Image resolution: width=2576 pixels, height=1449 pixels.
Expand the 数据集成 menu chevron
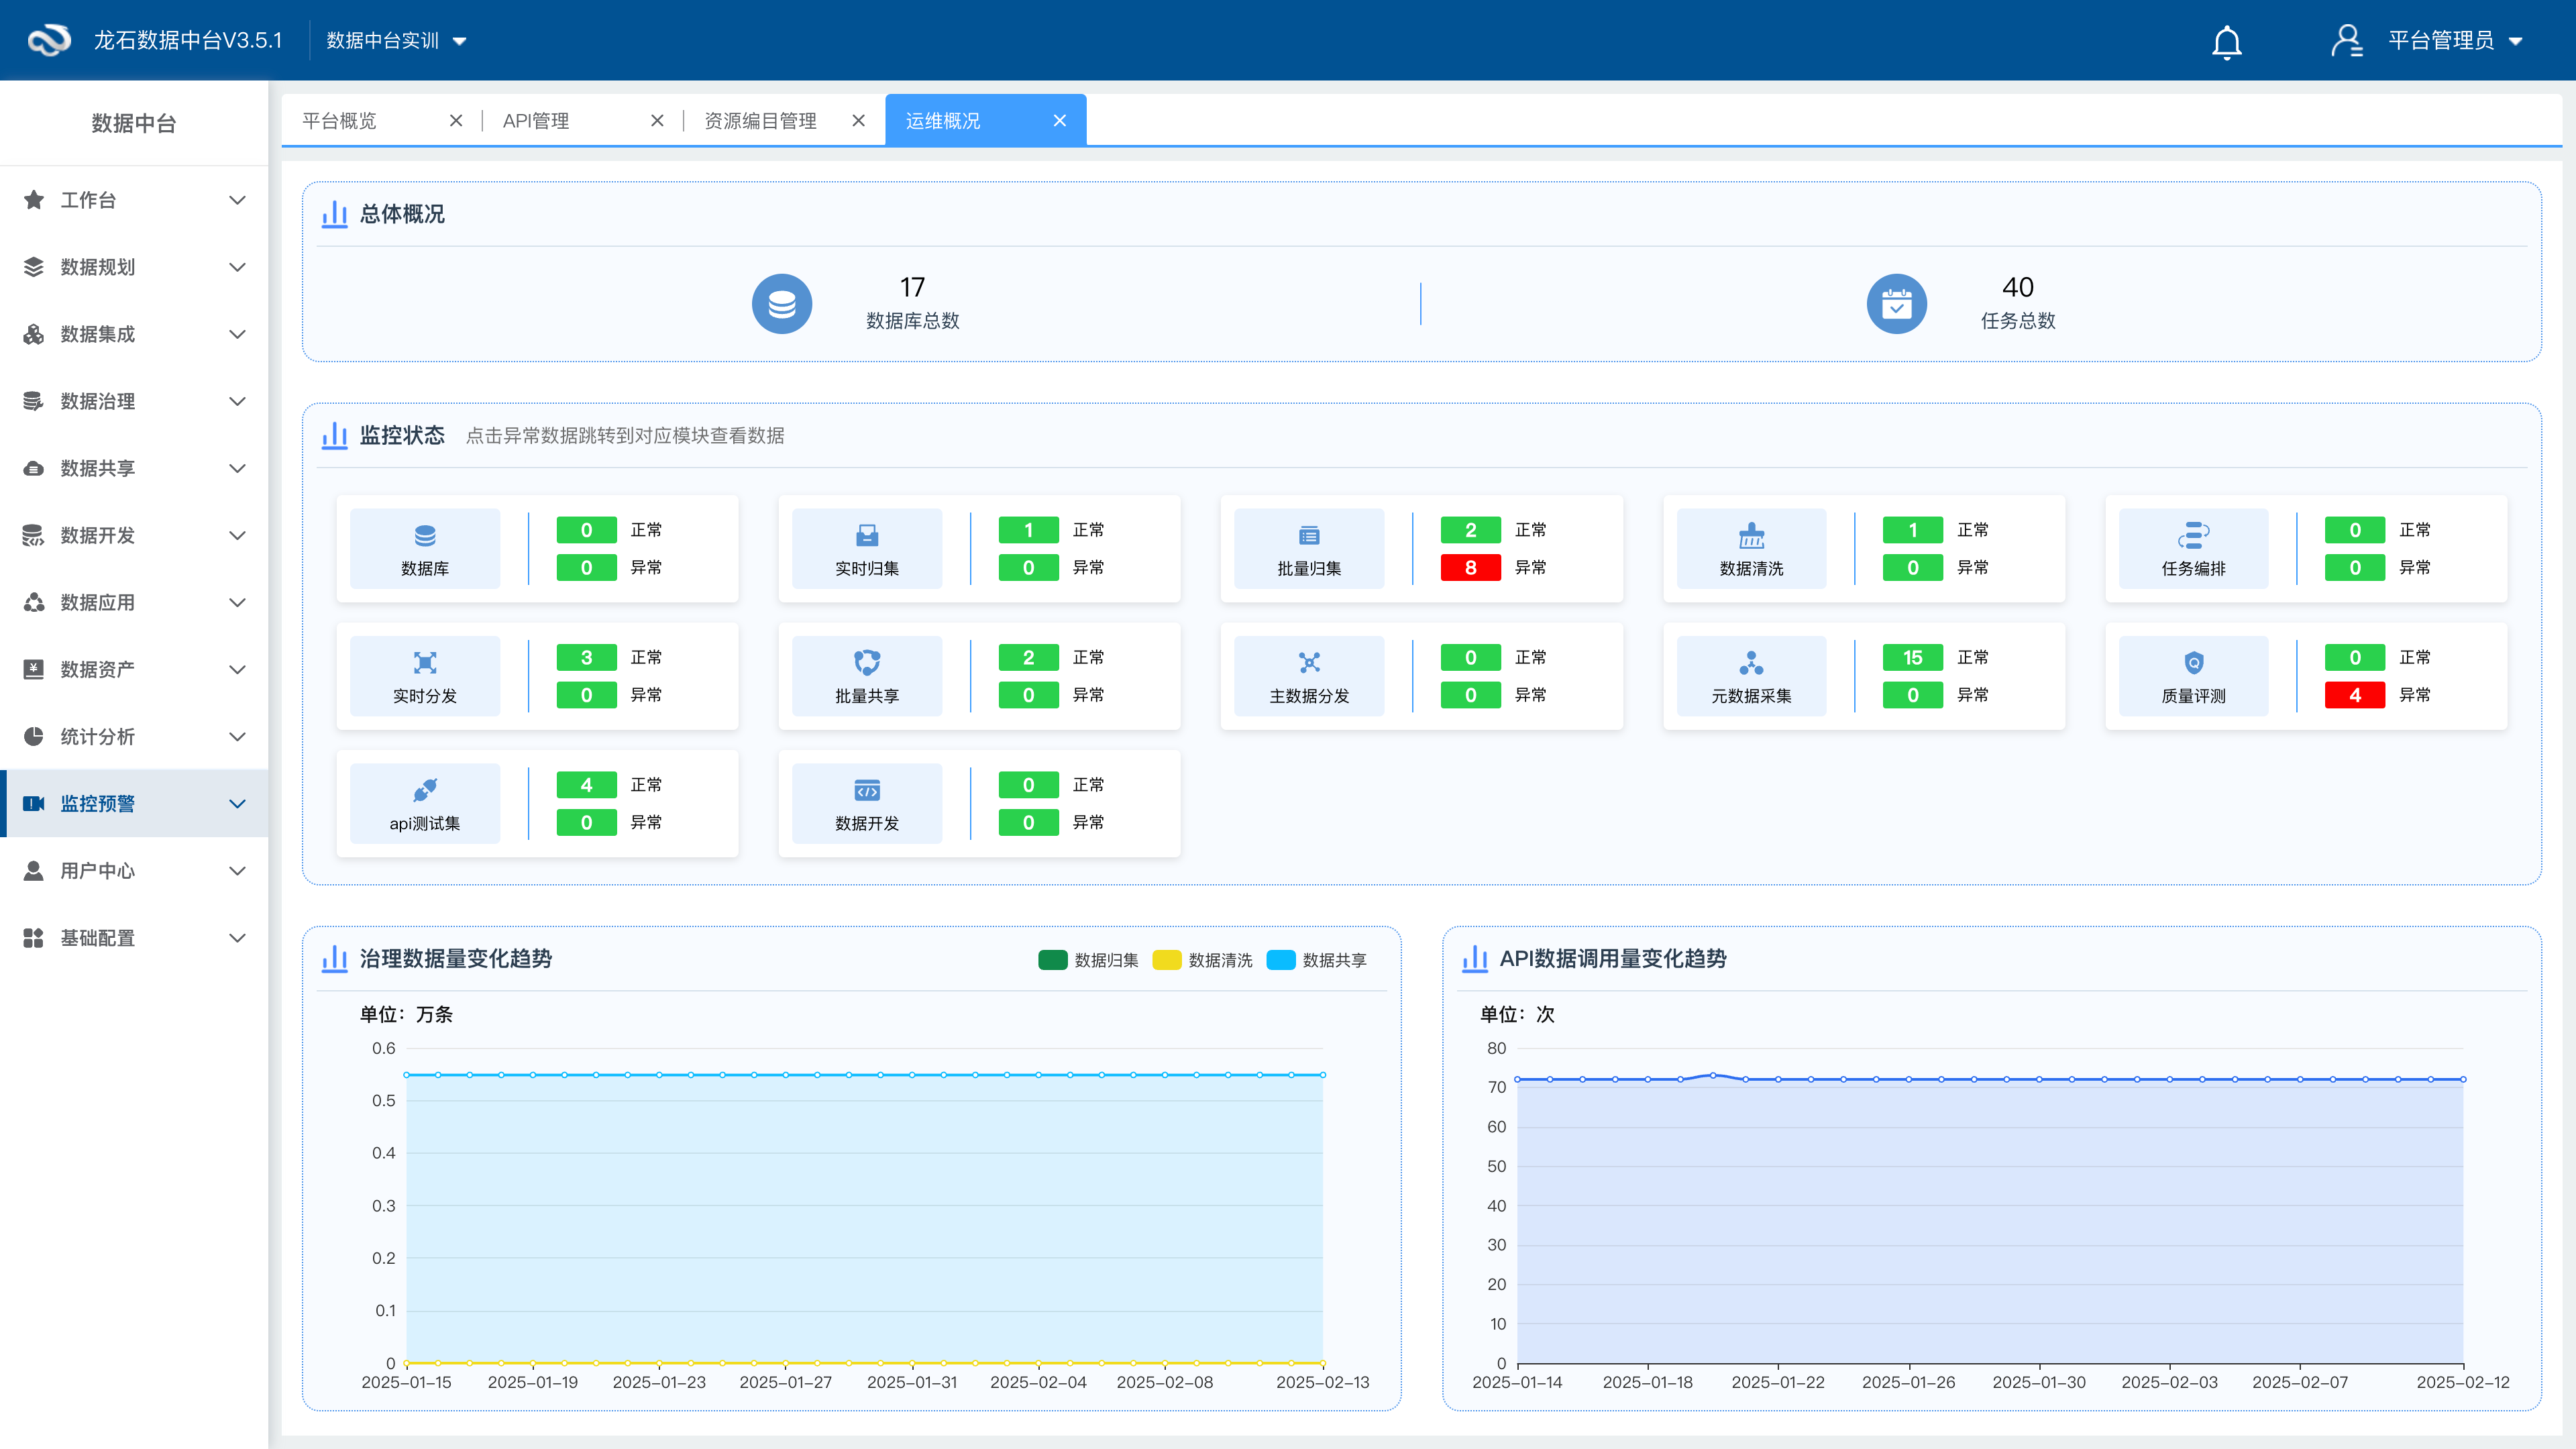(237, 334)
